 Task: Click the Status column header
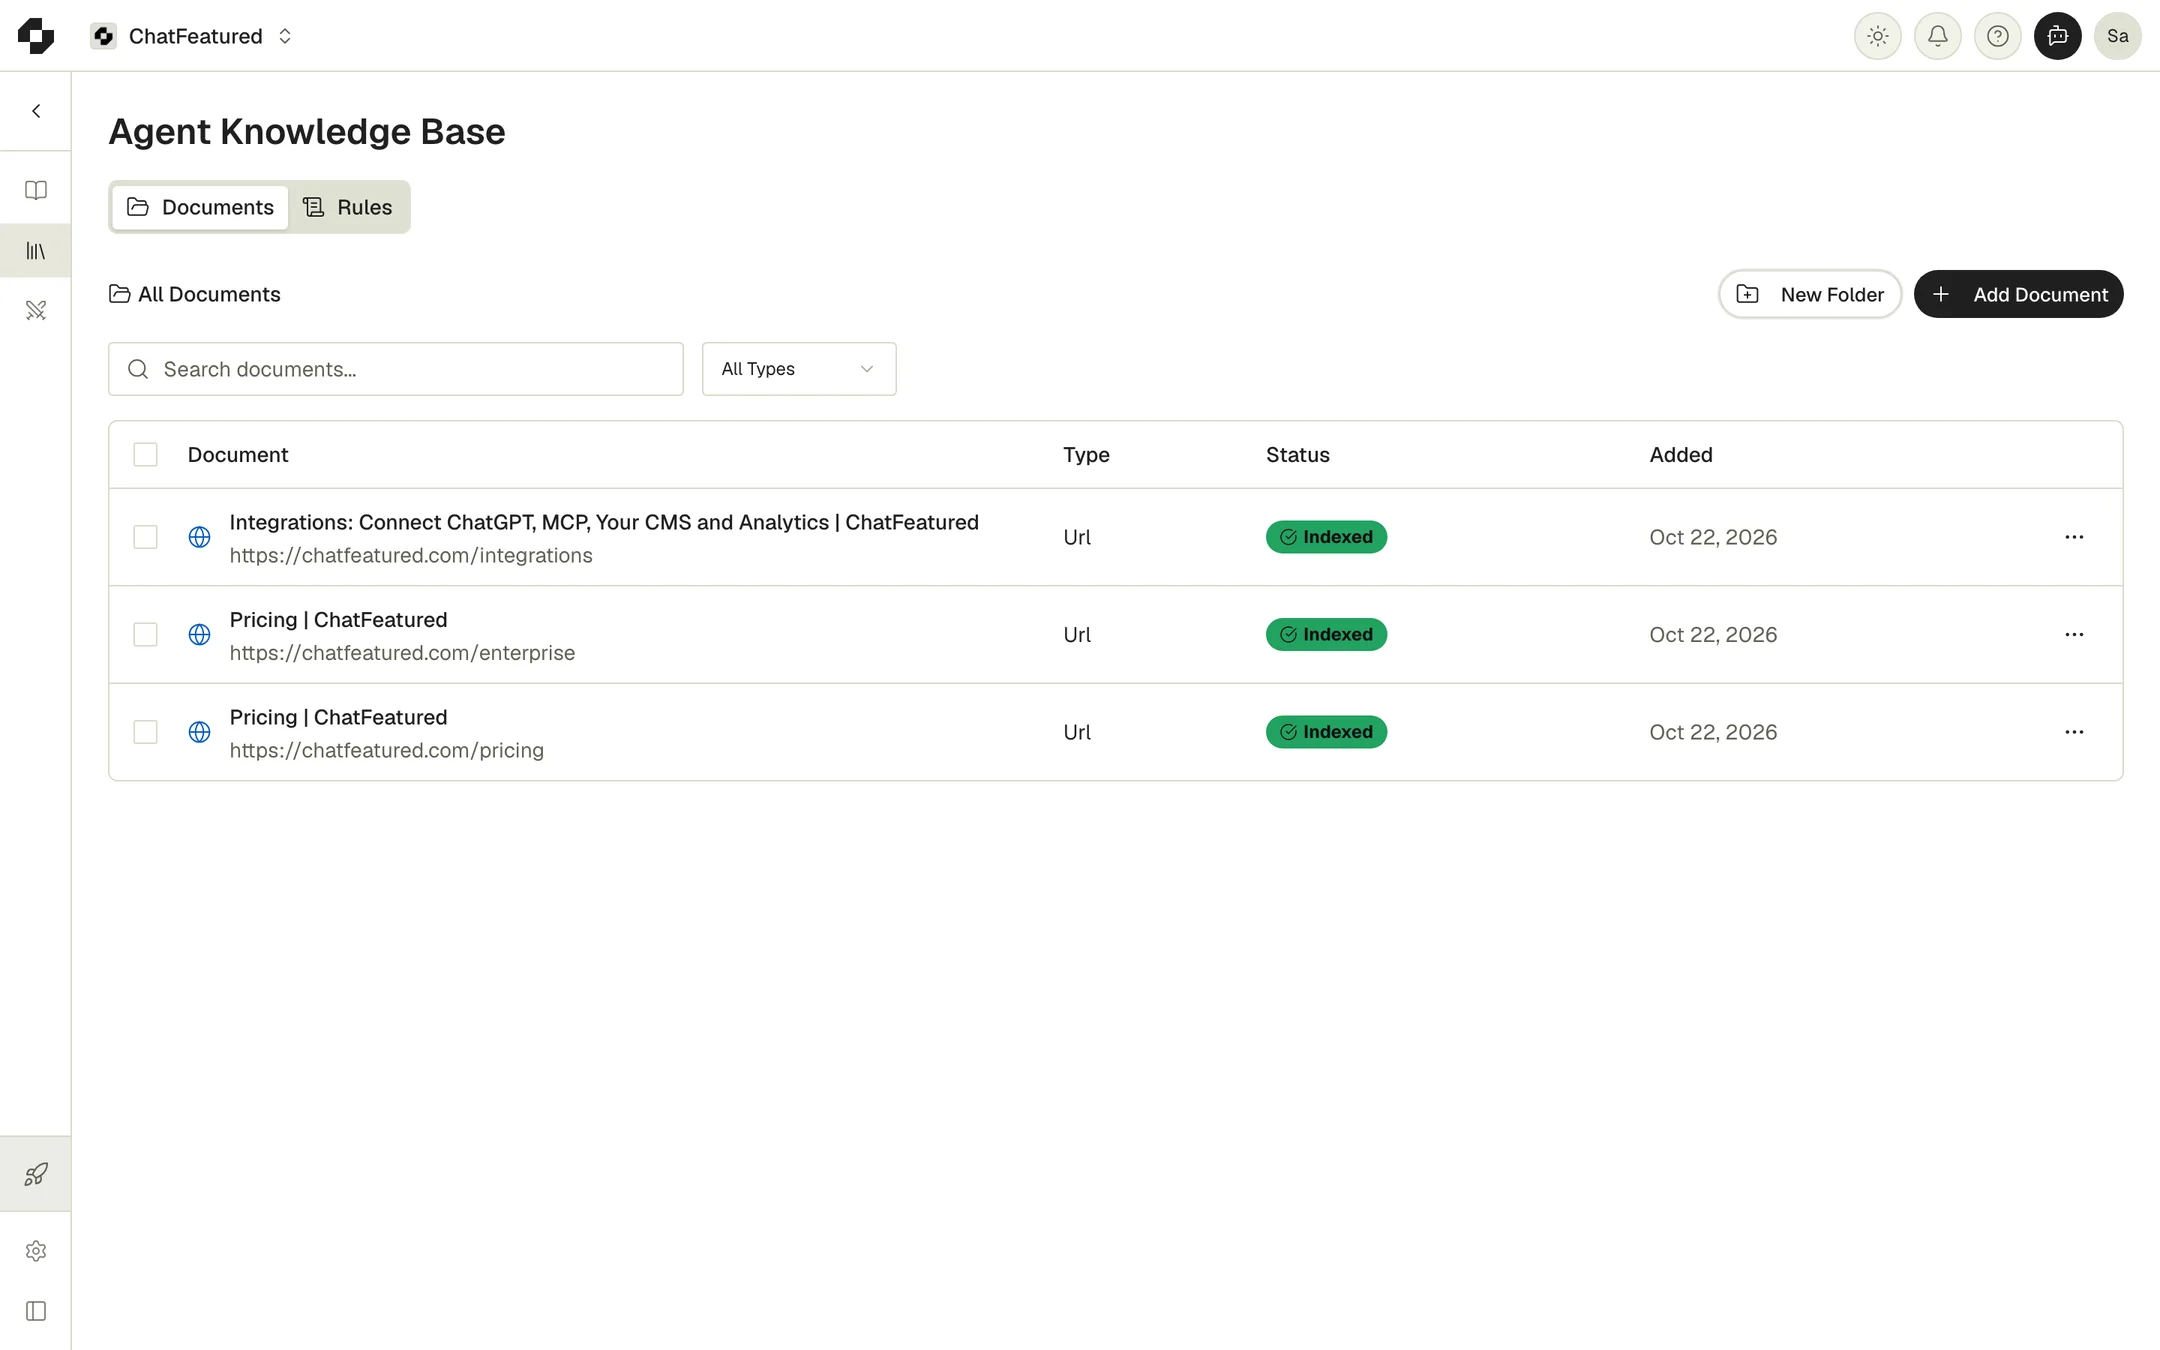point(1298,455)
